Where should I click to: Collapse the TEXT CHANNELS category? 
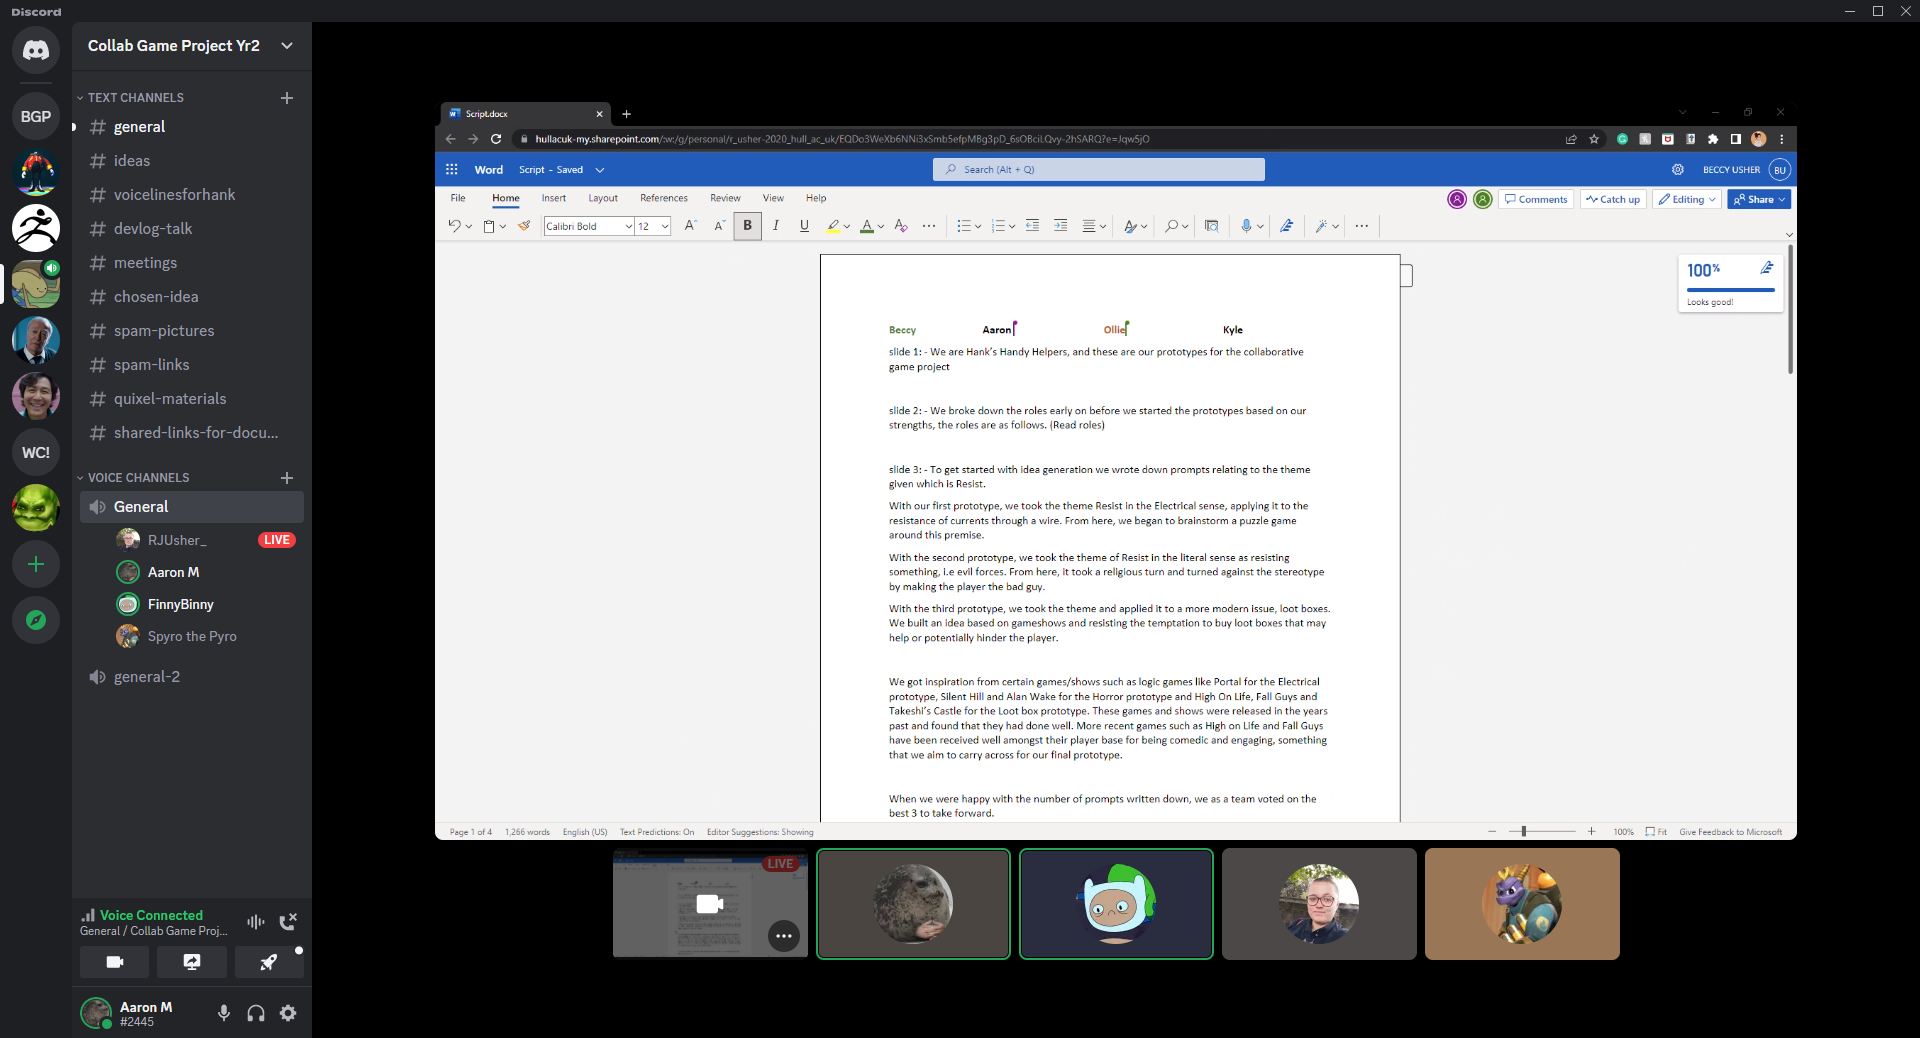pos(135,98)
